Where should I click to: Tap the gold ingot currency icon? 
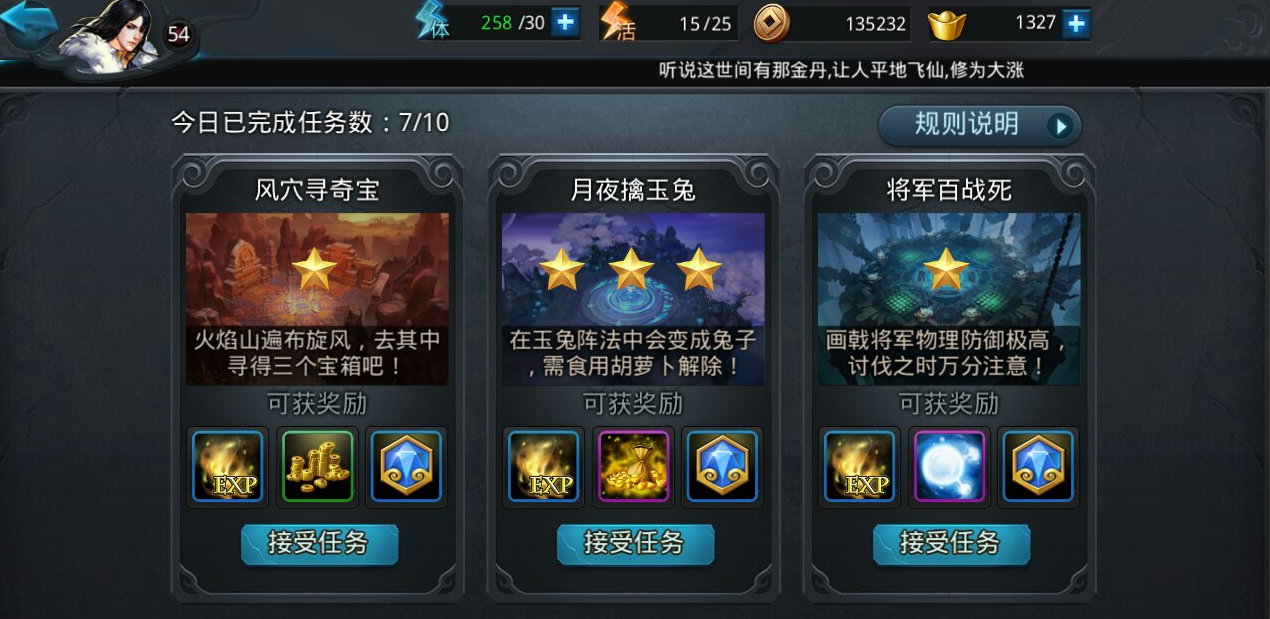[x=947, y=24]
